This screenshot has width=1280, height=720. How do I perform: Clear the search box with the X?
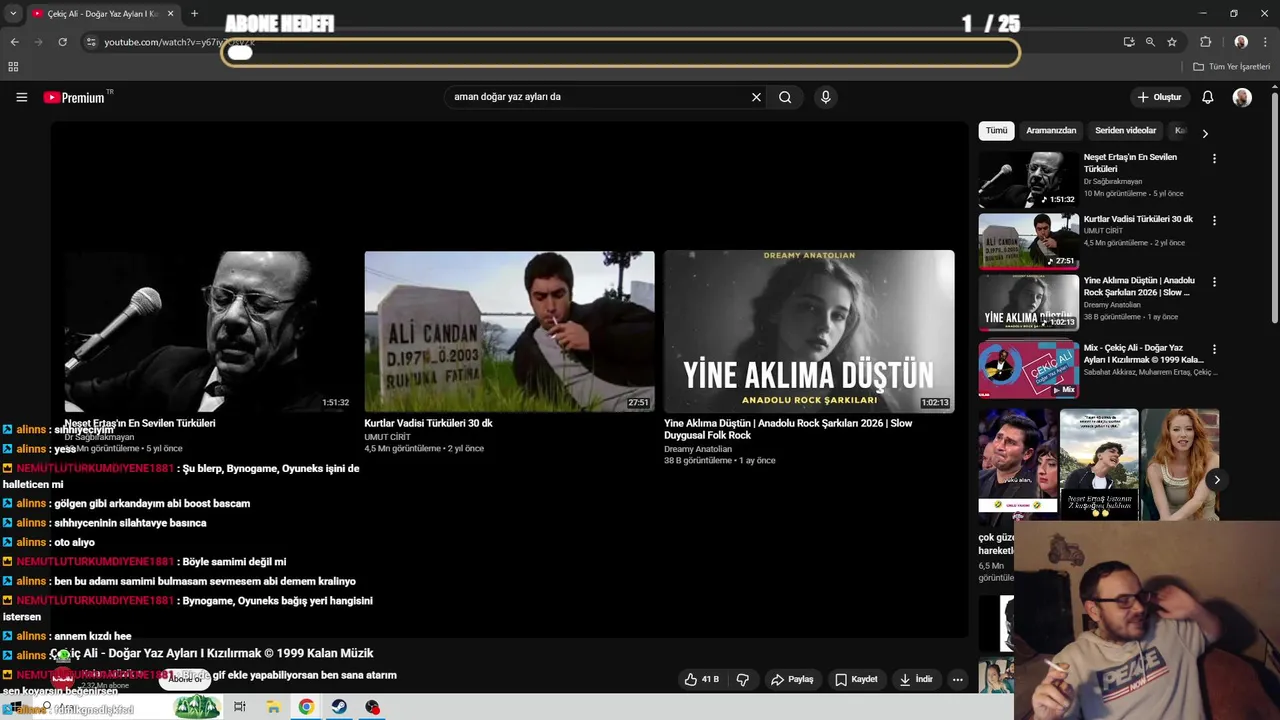(756, 97)
